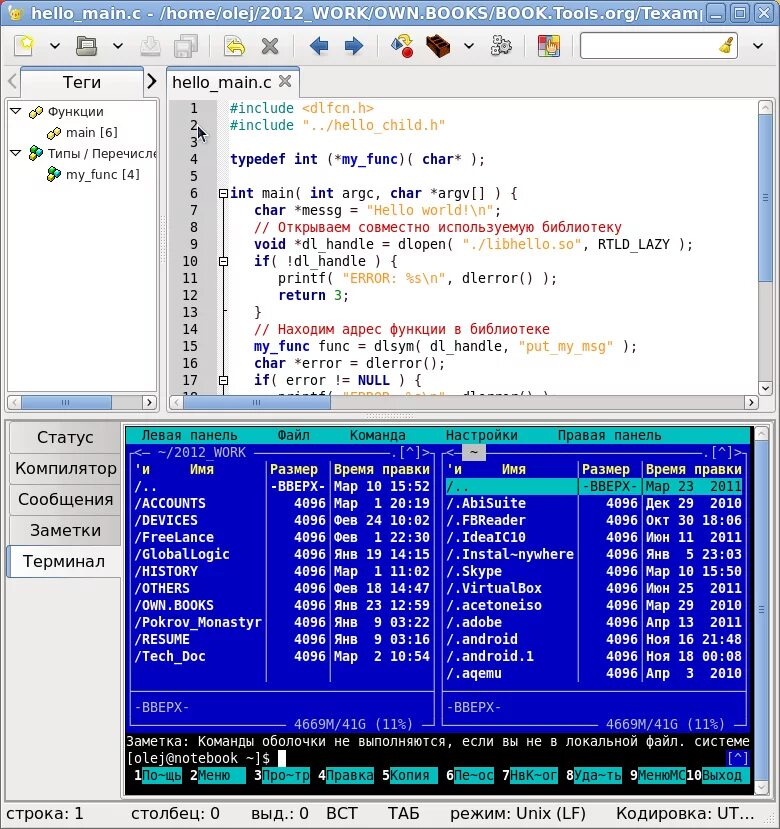This screenshot has height=829, width=780.
Task: Click the 4 Правка function key button
Action: pos(346,775)
